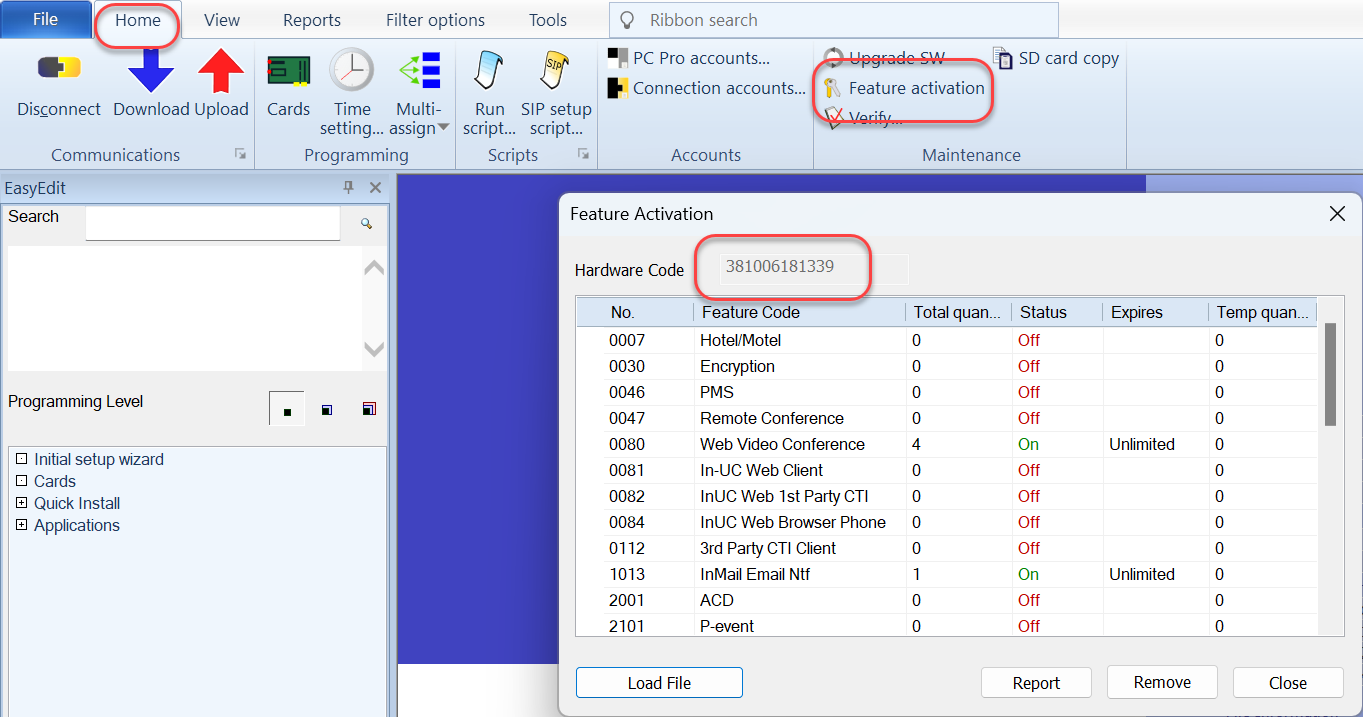This screenshot has width=1363, height=717.
Task: Switch to the Filter options tab
Action: click(435, 20)
